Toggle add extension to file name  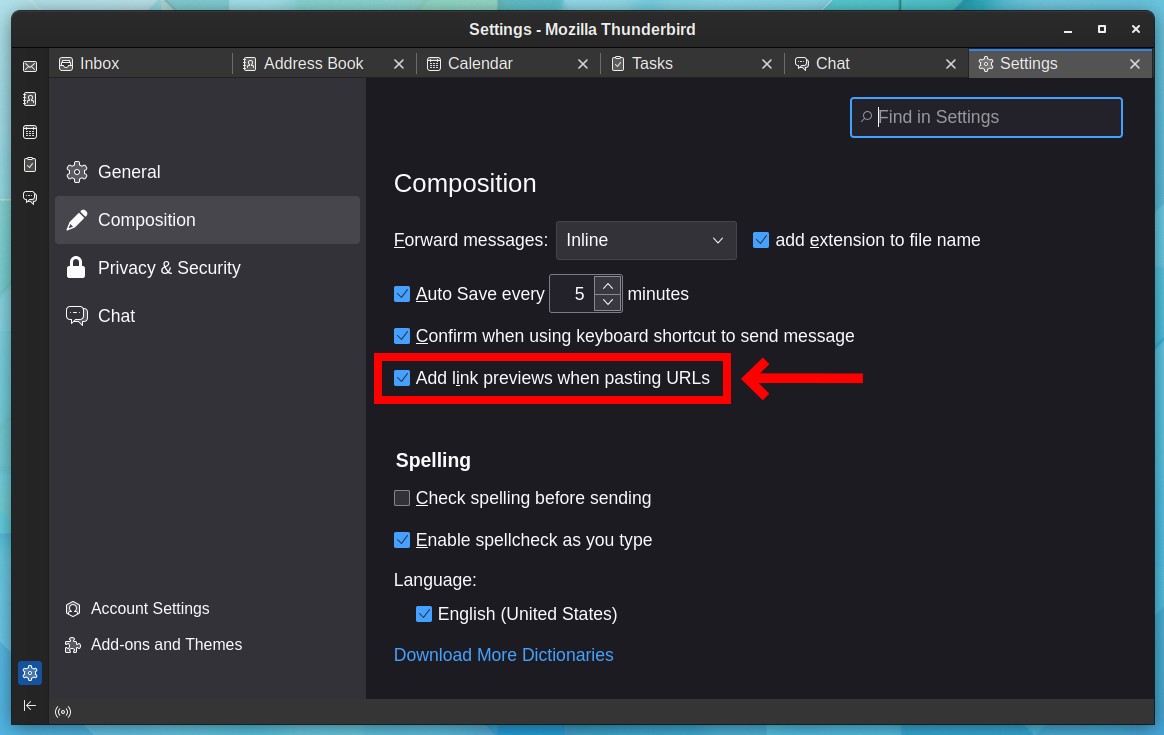point(761,240)
